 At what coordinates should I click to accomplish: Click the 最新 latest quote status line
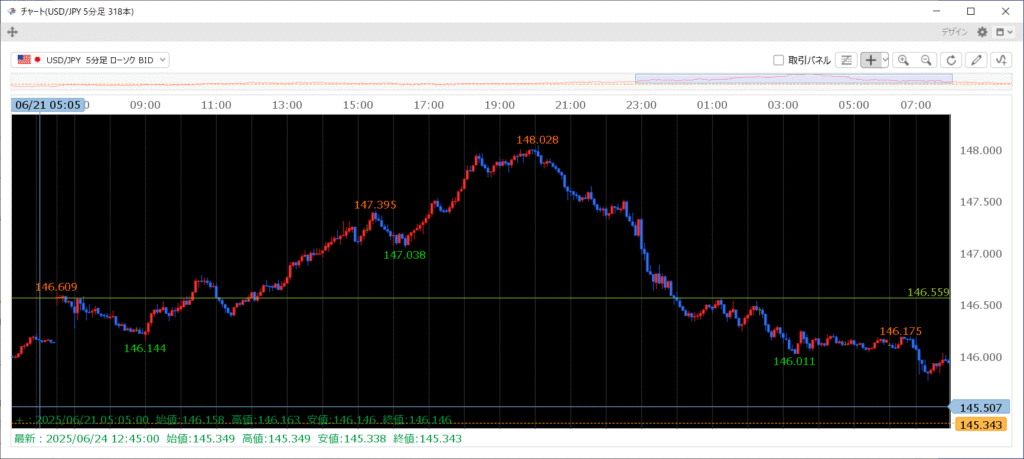(x=238, y=439)
